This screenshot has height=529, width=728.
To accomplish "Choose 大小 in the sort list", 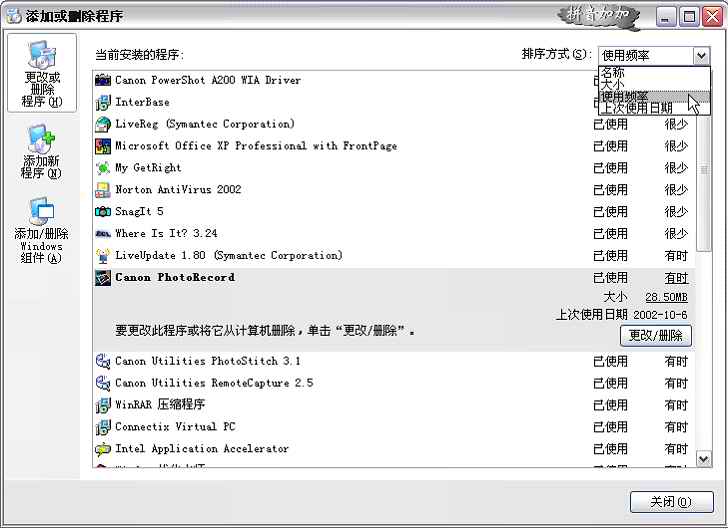I will [654, 84].
